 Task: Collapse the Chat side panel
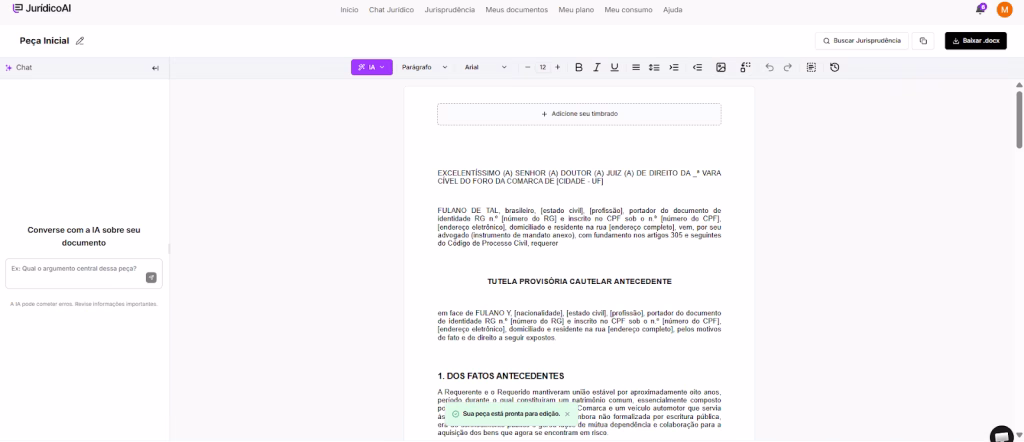click(x=155, y=68)
